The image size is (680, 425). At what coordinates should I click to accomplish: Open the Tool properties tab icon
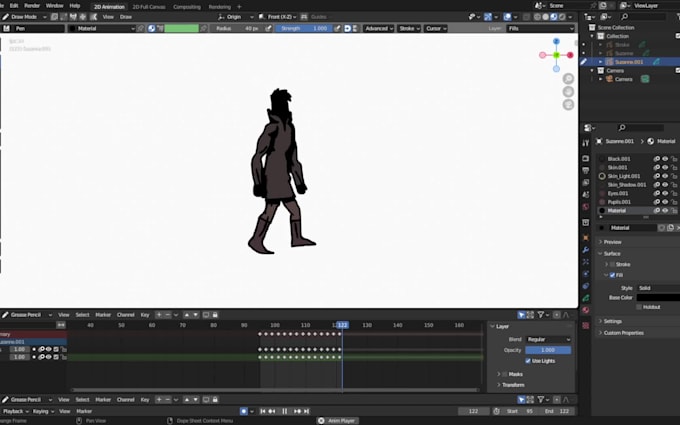point(585,143)
